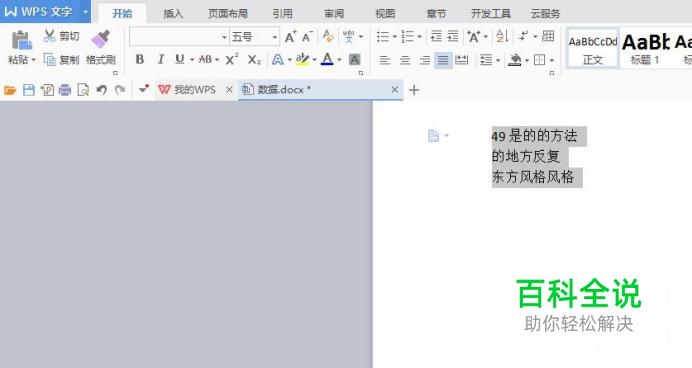This screenshot has height=368, width=692.
Task: Switch to the 视图 ribbon tab
Action: [x=385, y=14]
